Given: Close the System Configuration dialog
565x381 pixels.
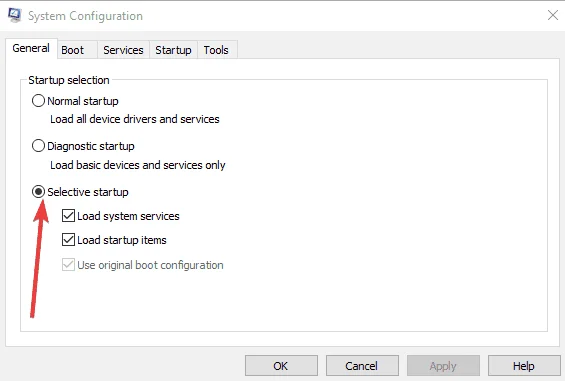Looking at the screenshot, I should [x=553, y=15].
